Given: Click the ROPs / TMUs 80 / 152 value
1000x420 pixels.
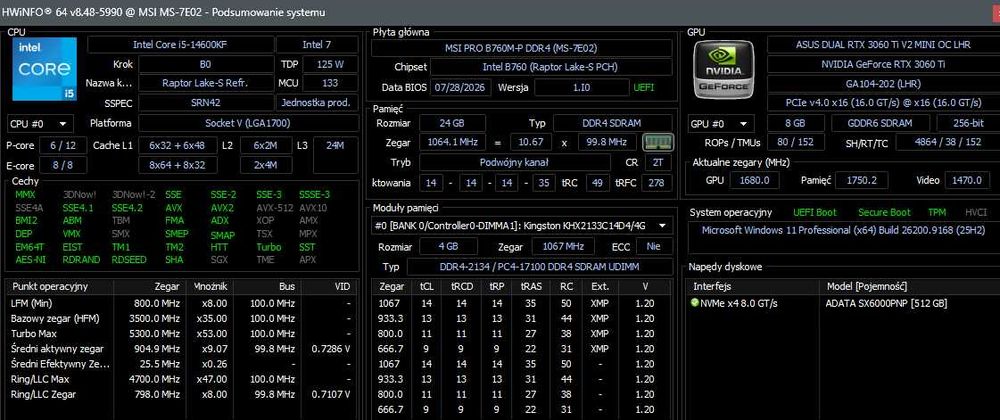Looking at the screenshot, I should pyautogui.click(x=795, y=142).
